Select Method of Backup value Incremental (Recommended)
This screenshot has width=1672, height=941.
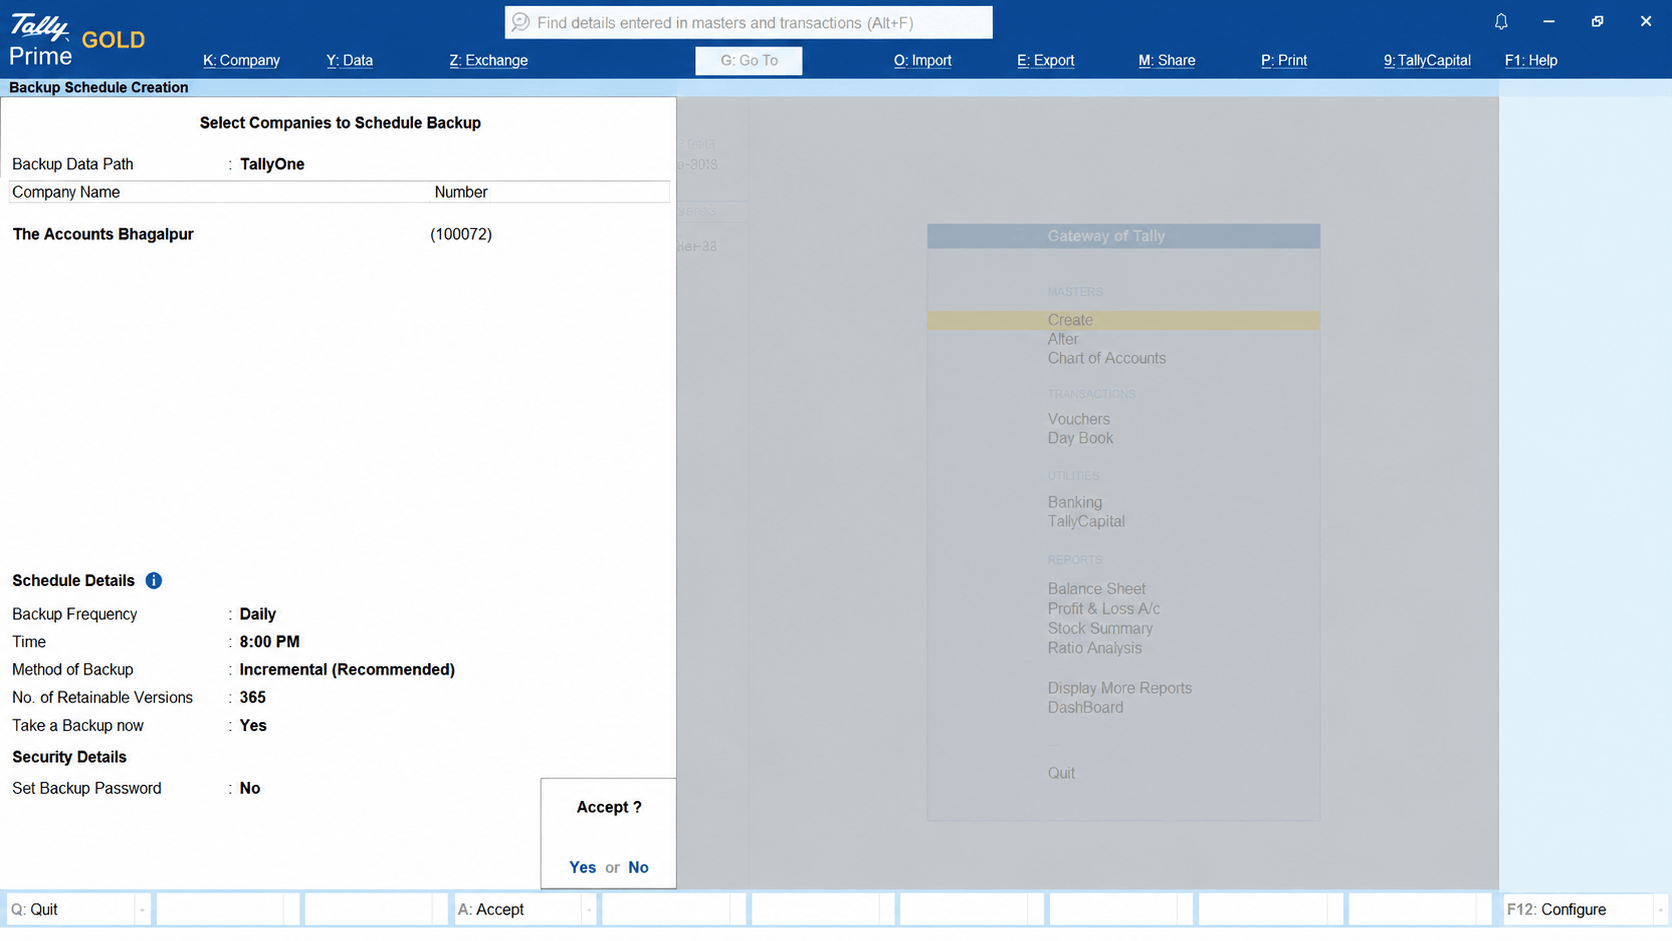coord(347,670)
